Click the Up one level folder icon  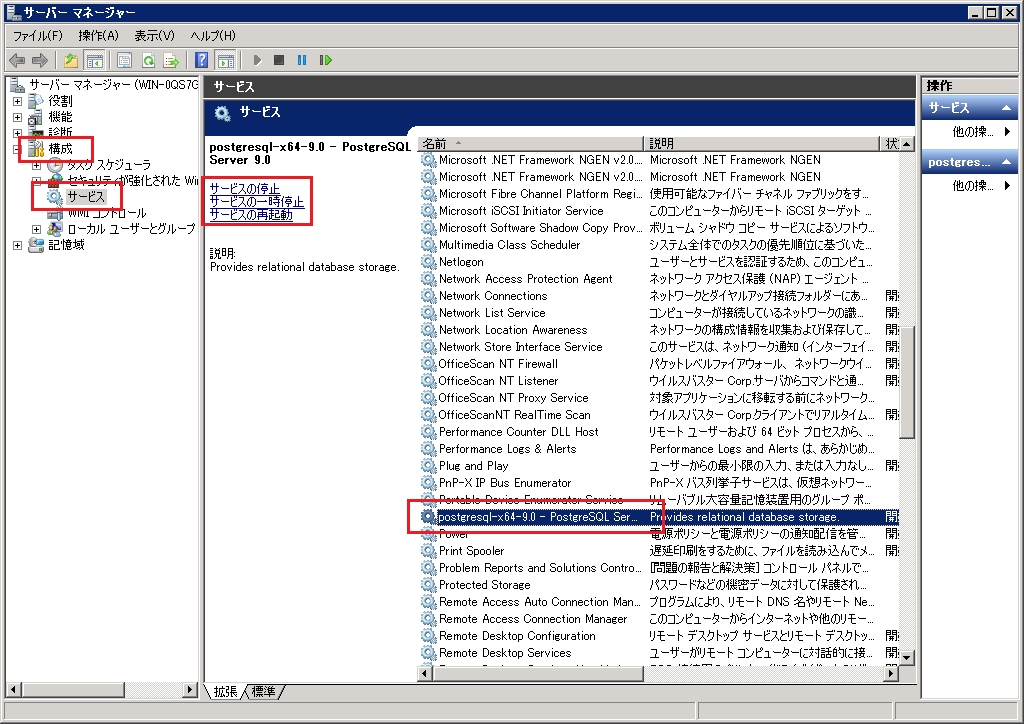(x=71, y=60)
